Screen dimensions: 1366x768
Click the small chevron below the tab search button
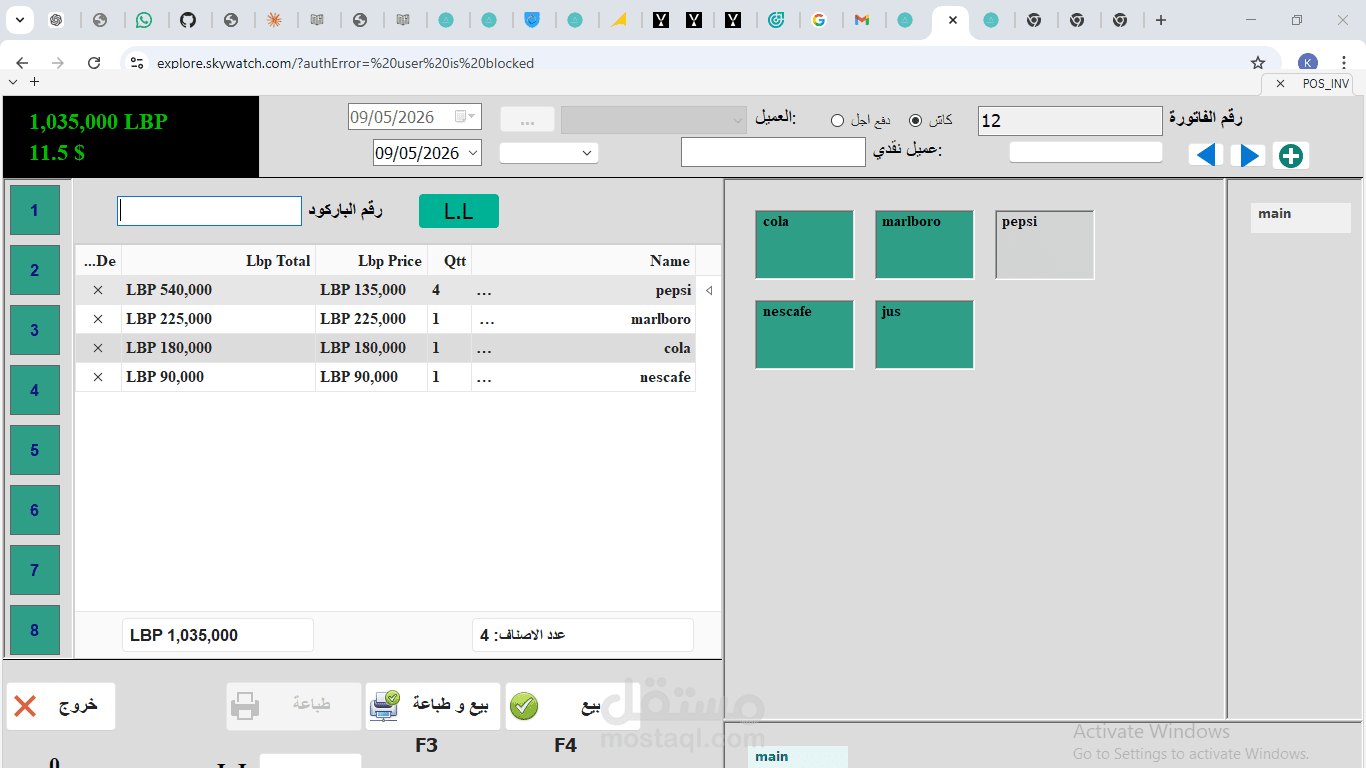(12, 82)
